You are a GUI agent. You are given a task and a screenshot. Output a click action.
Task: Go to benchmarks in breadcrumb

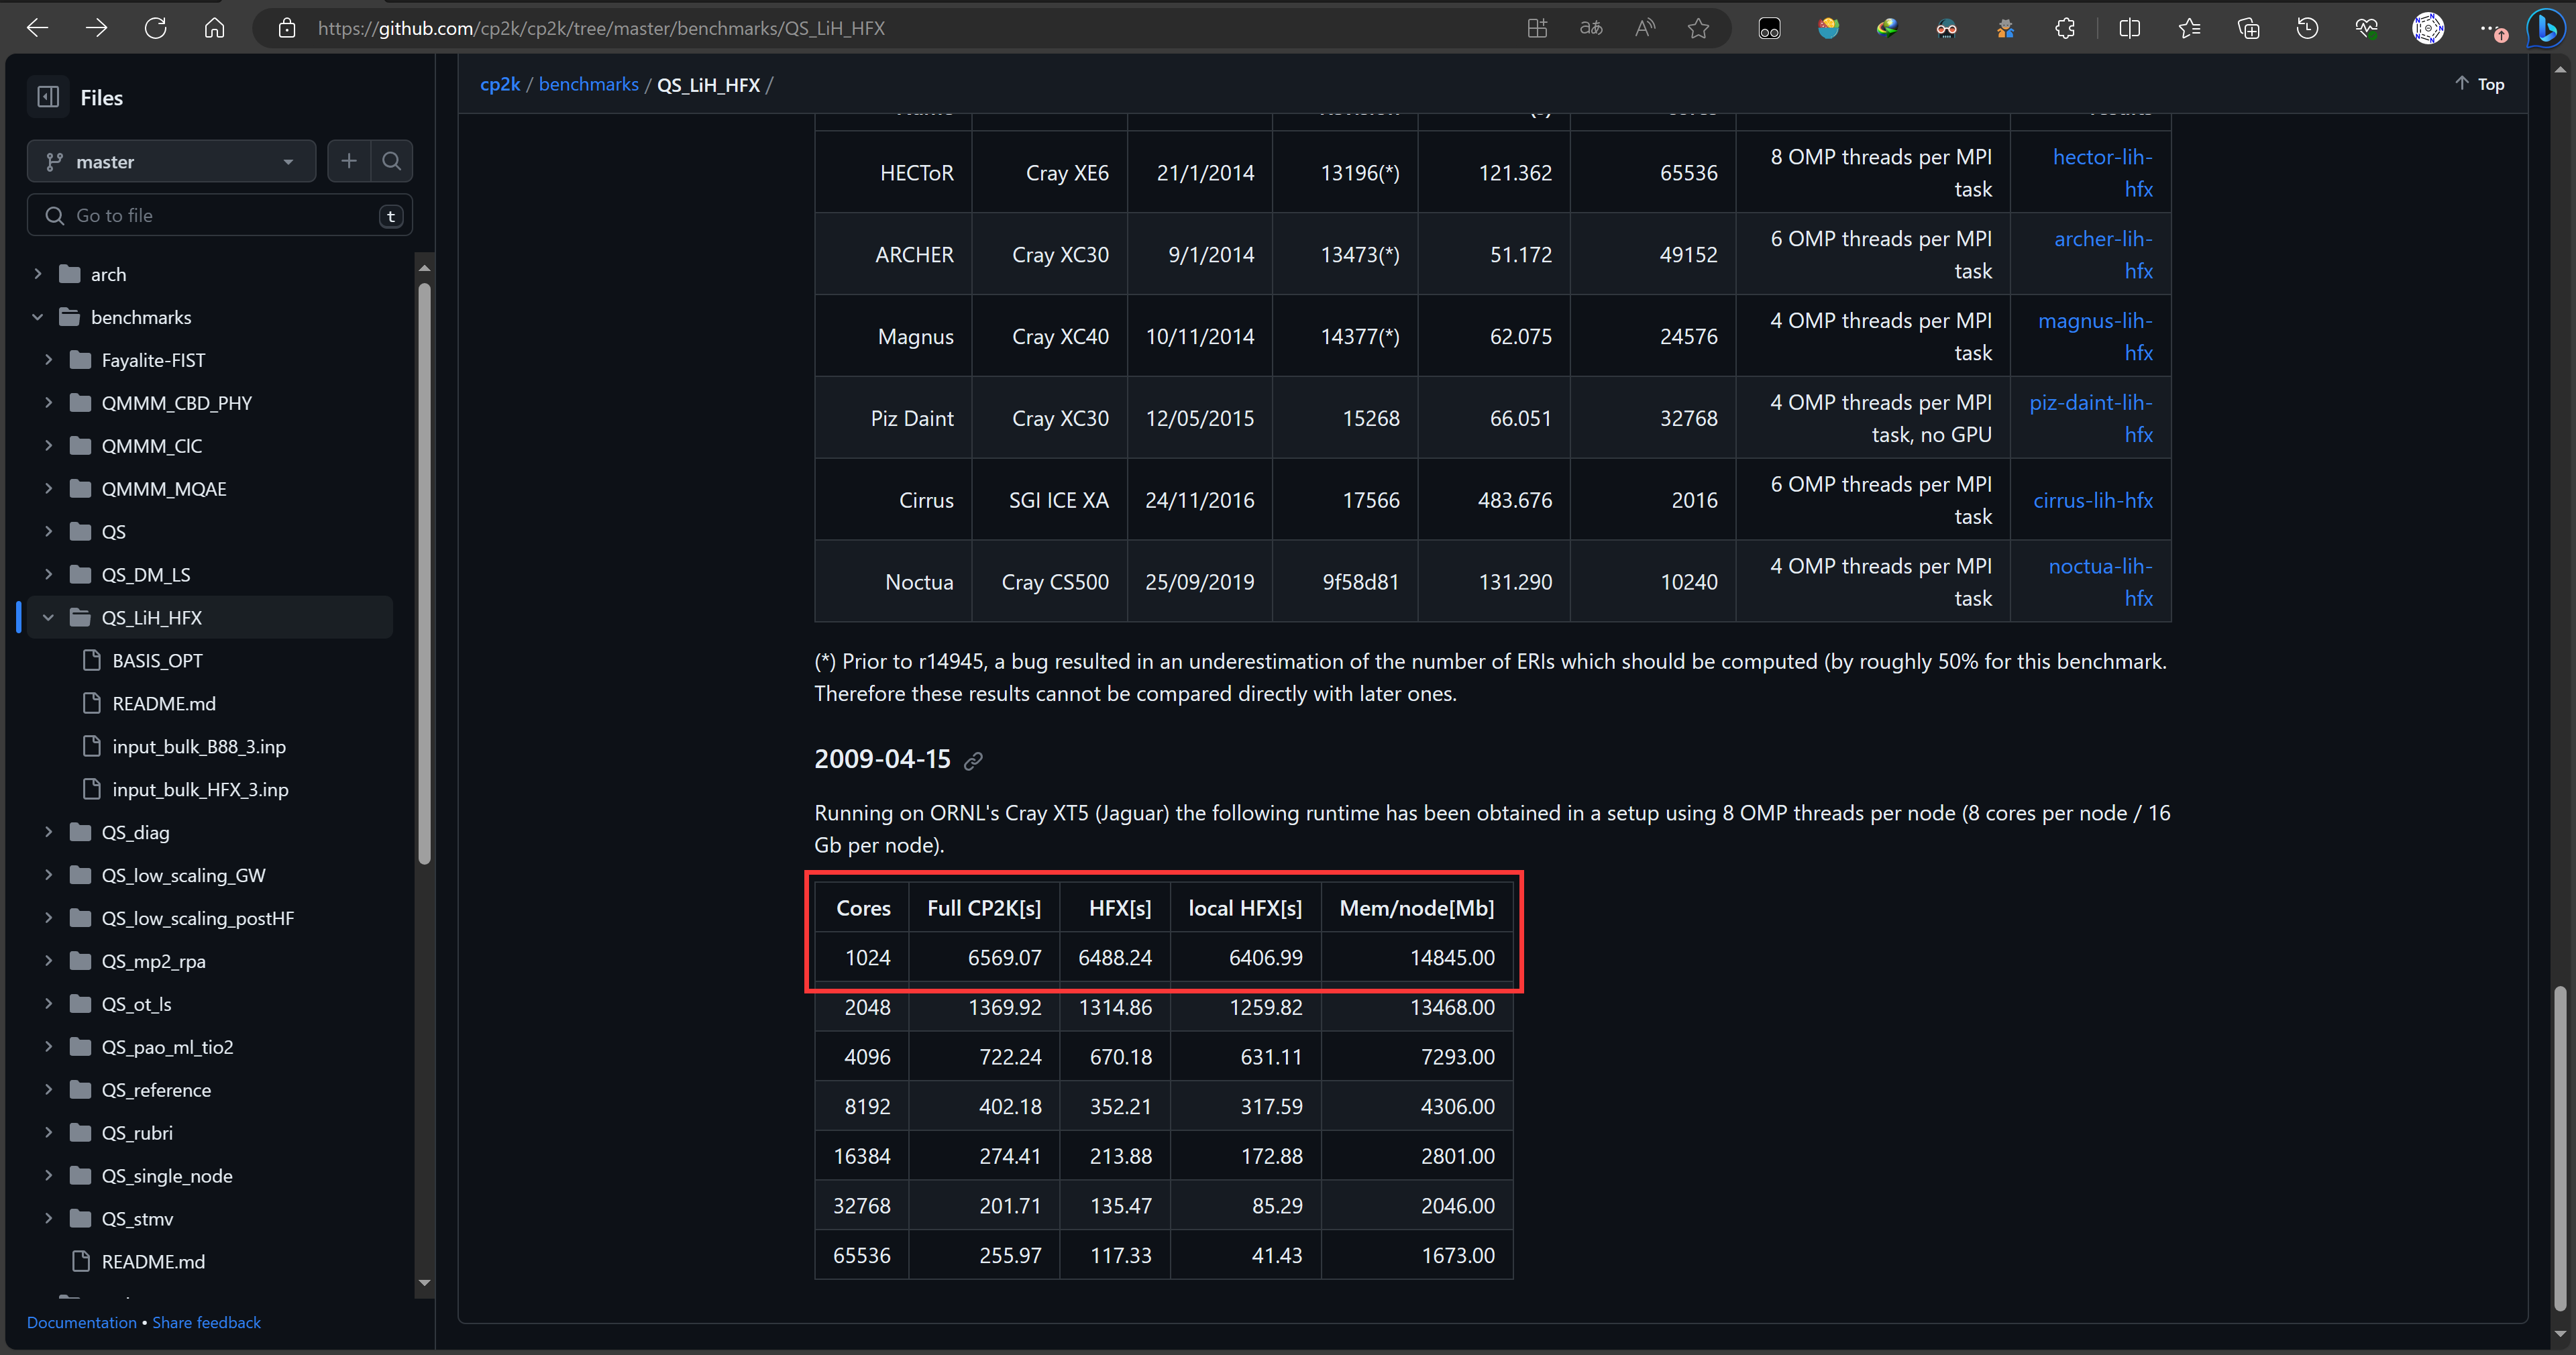(x=588, y=84)
